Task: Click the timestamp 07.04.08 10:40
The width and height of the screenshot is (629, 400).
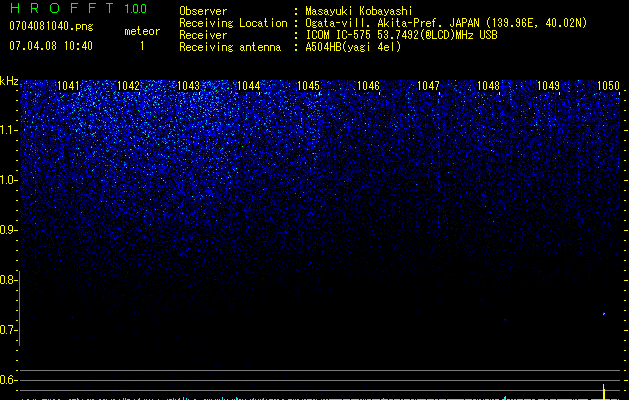Action: coord(51,46)
